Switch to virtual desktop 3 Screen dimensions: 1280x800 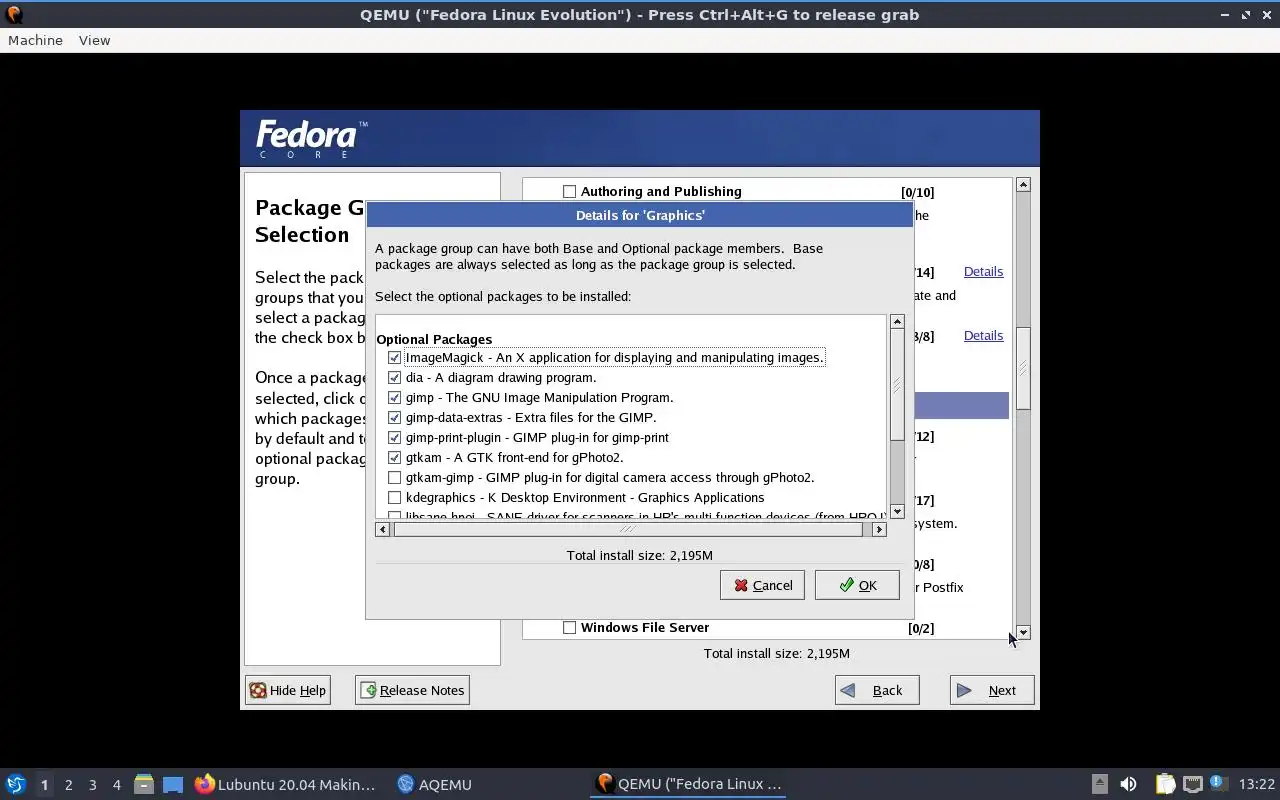[92, 785]
